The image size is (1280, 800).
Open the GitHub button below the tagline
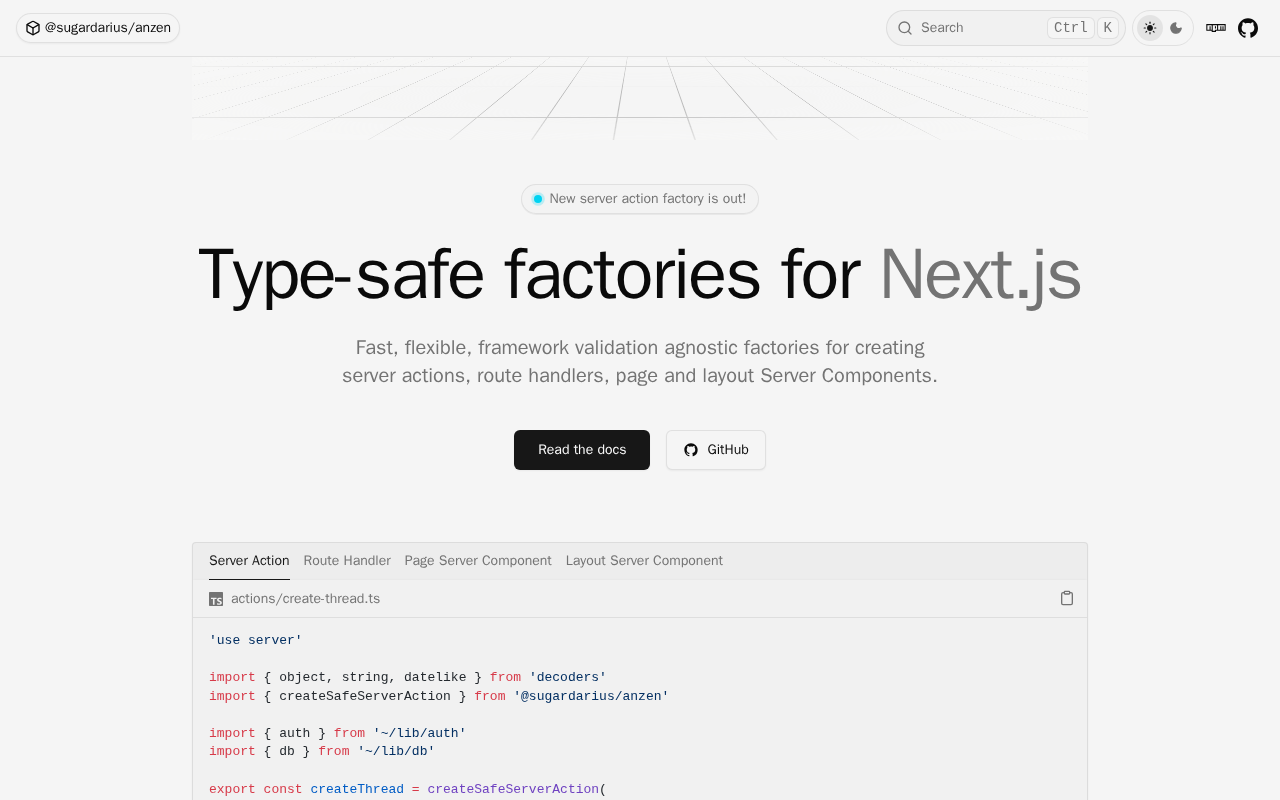[716, 450]
